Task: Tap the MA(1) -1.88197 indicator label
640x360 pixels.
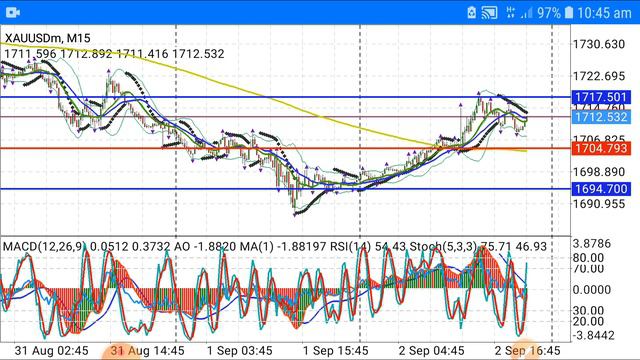Action: (x=283, y=247)
